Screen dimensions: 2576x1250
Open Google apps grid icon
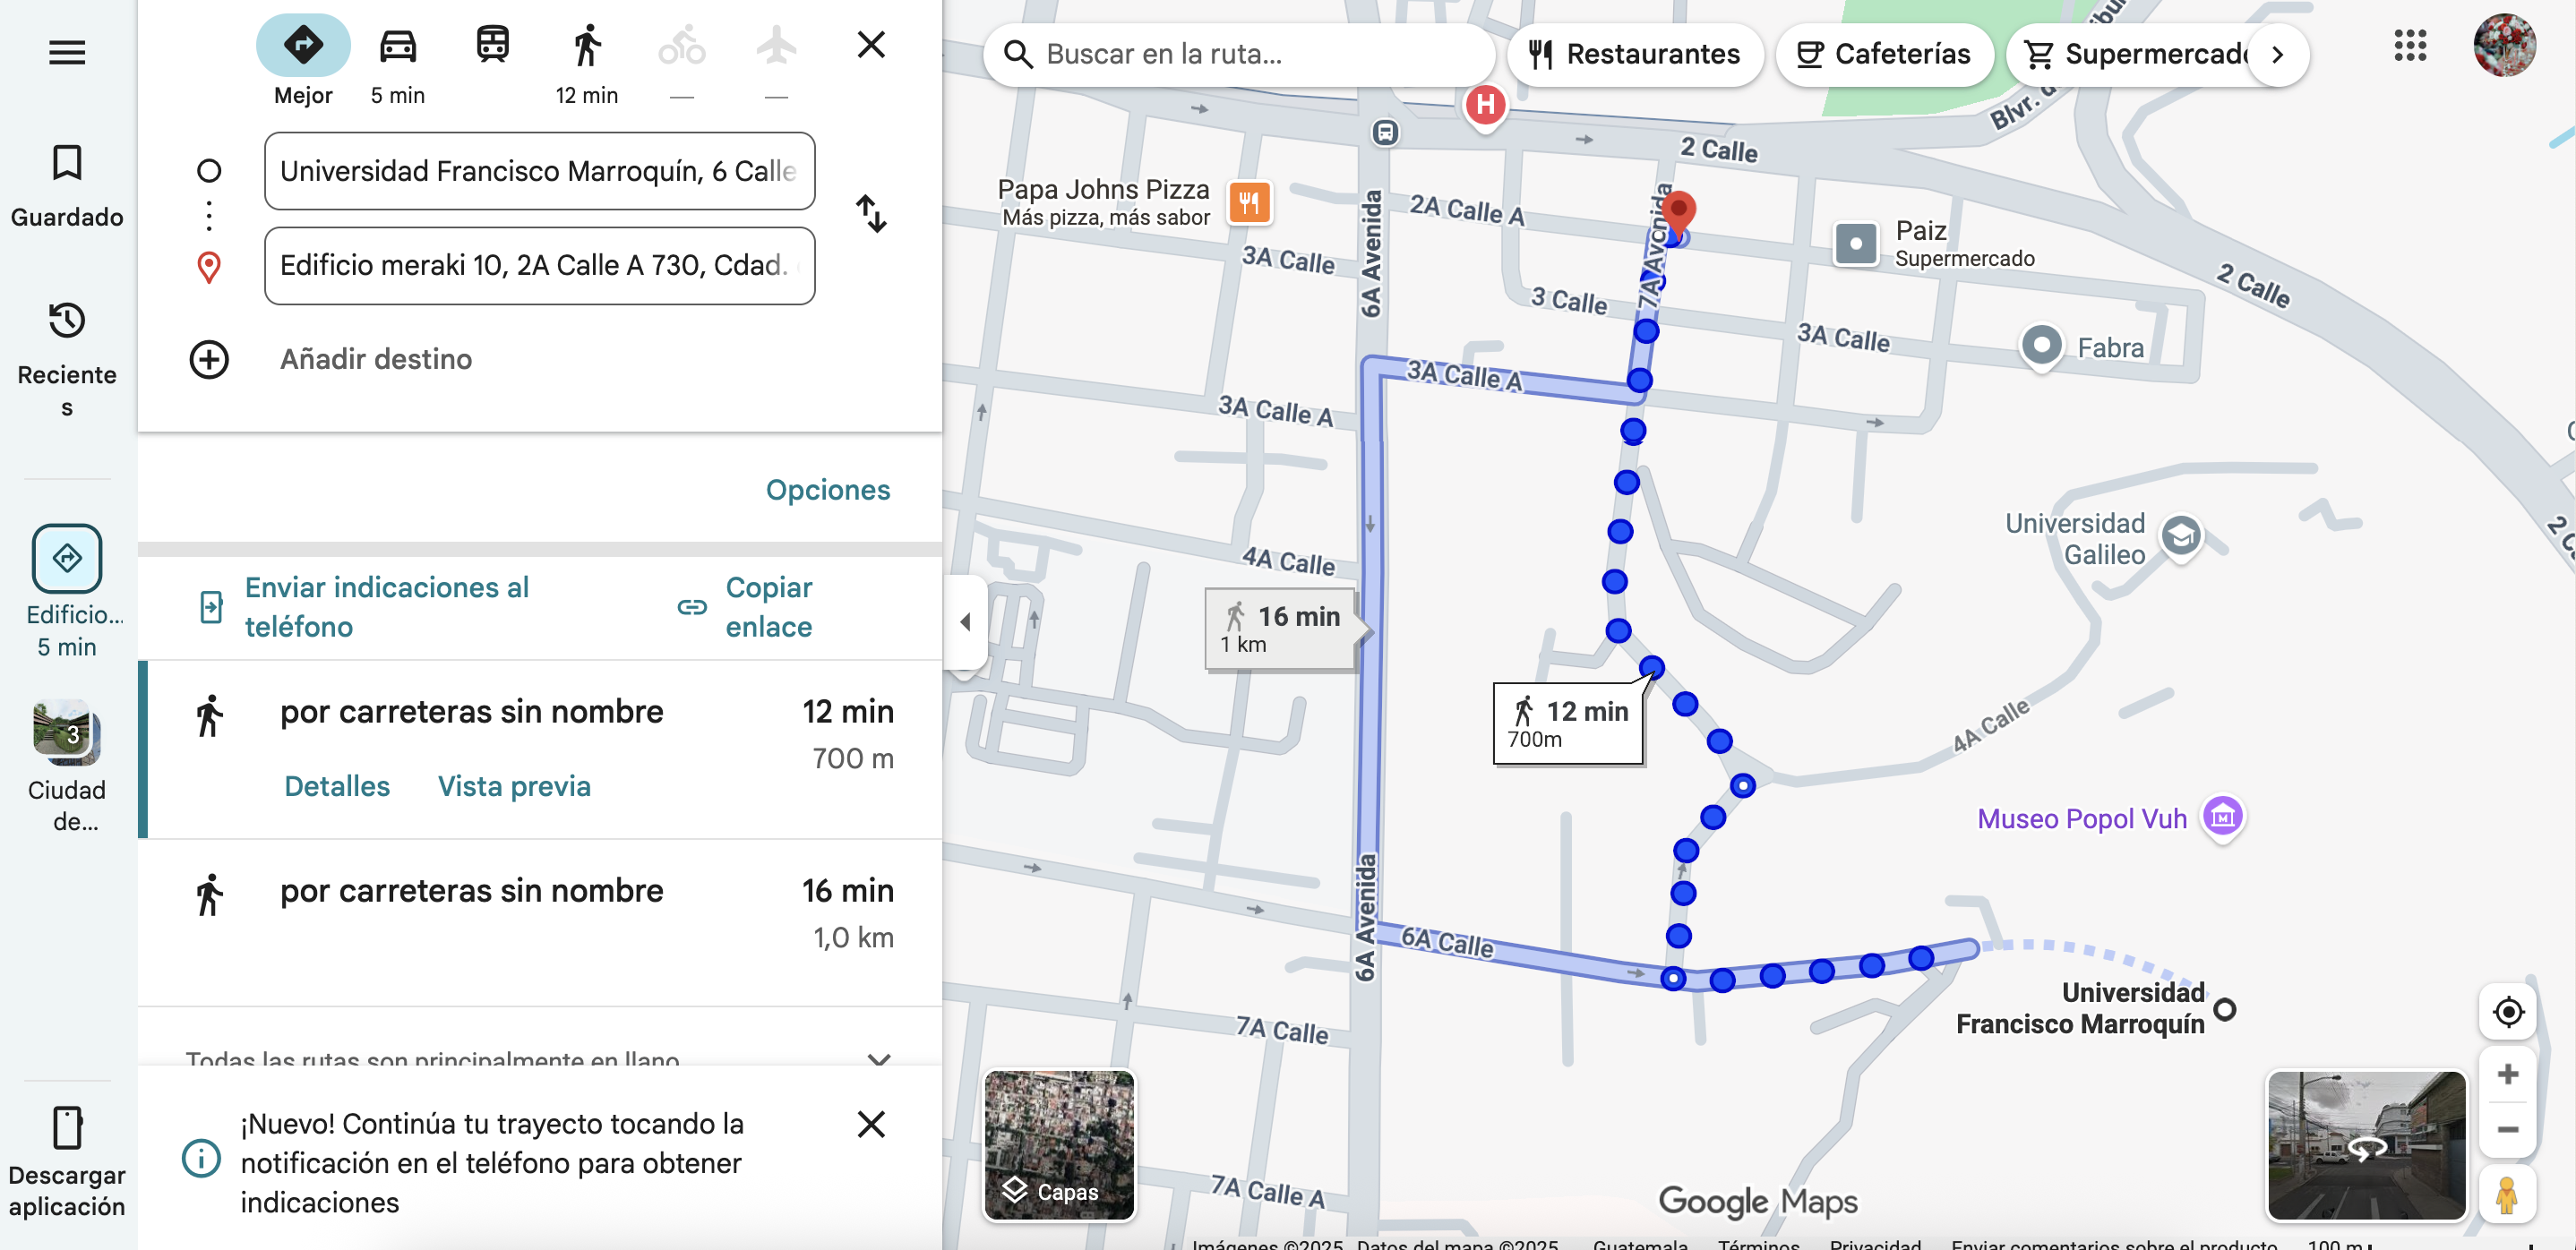(2410, 45)
